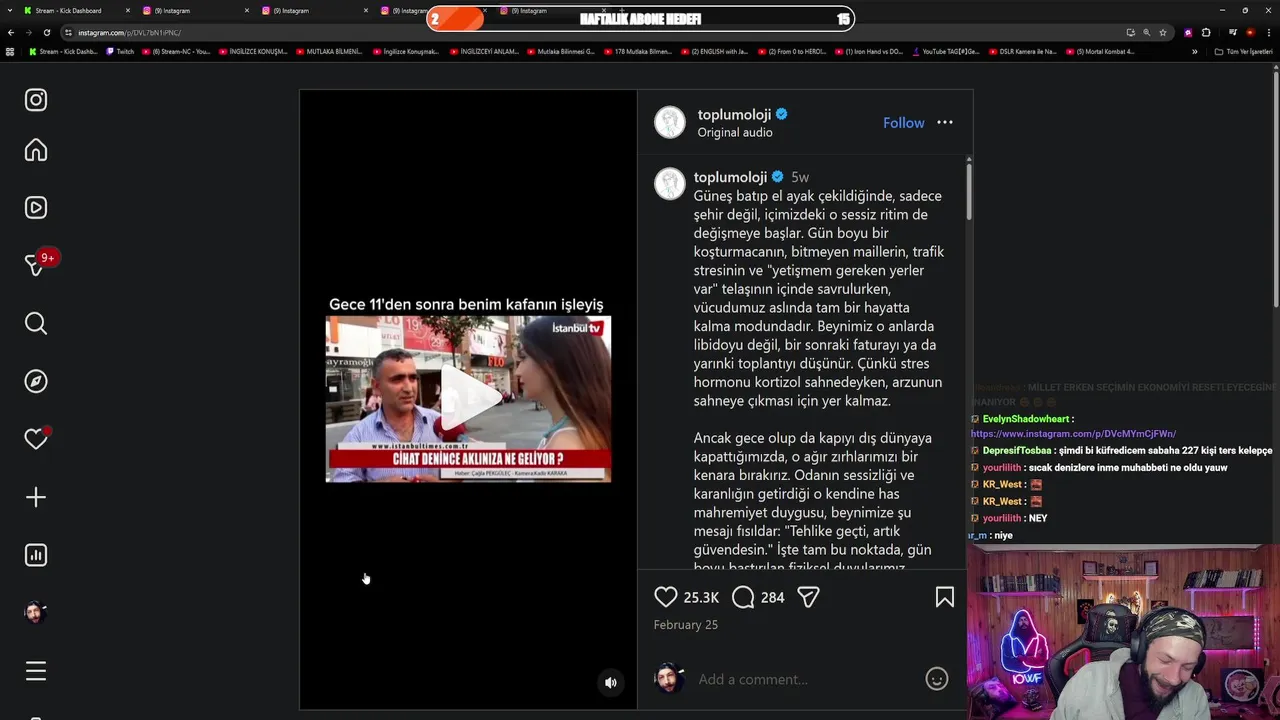The height and width of the screenshot is (720, 1280).
Task: Open Notifications heart icon in sidebar
Action: tap(36, 439)
